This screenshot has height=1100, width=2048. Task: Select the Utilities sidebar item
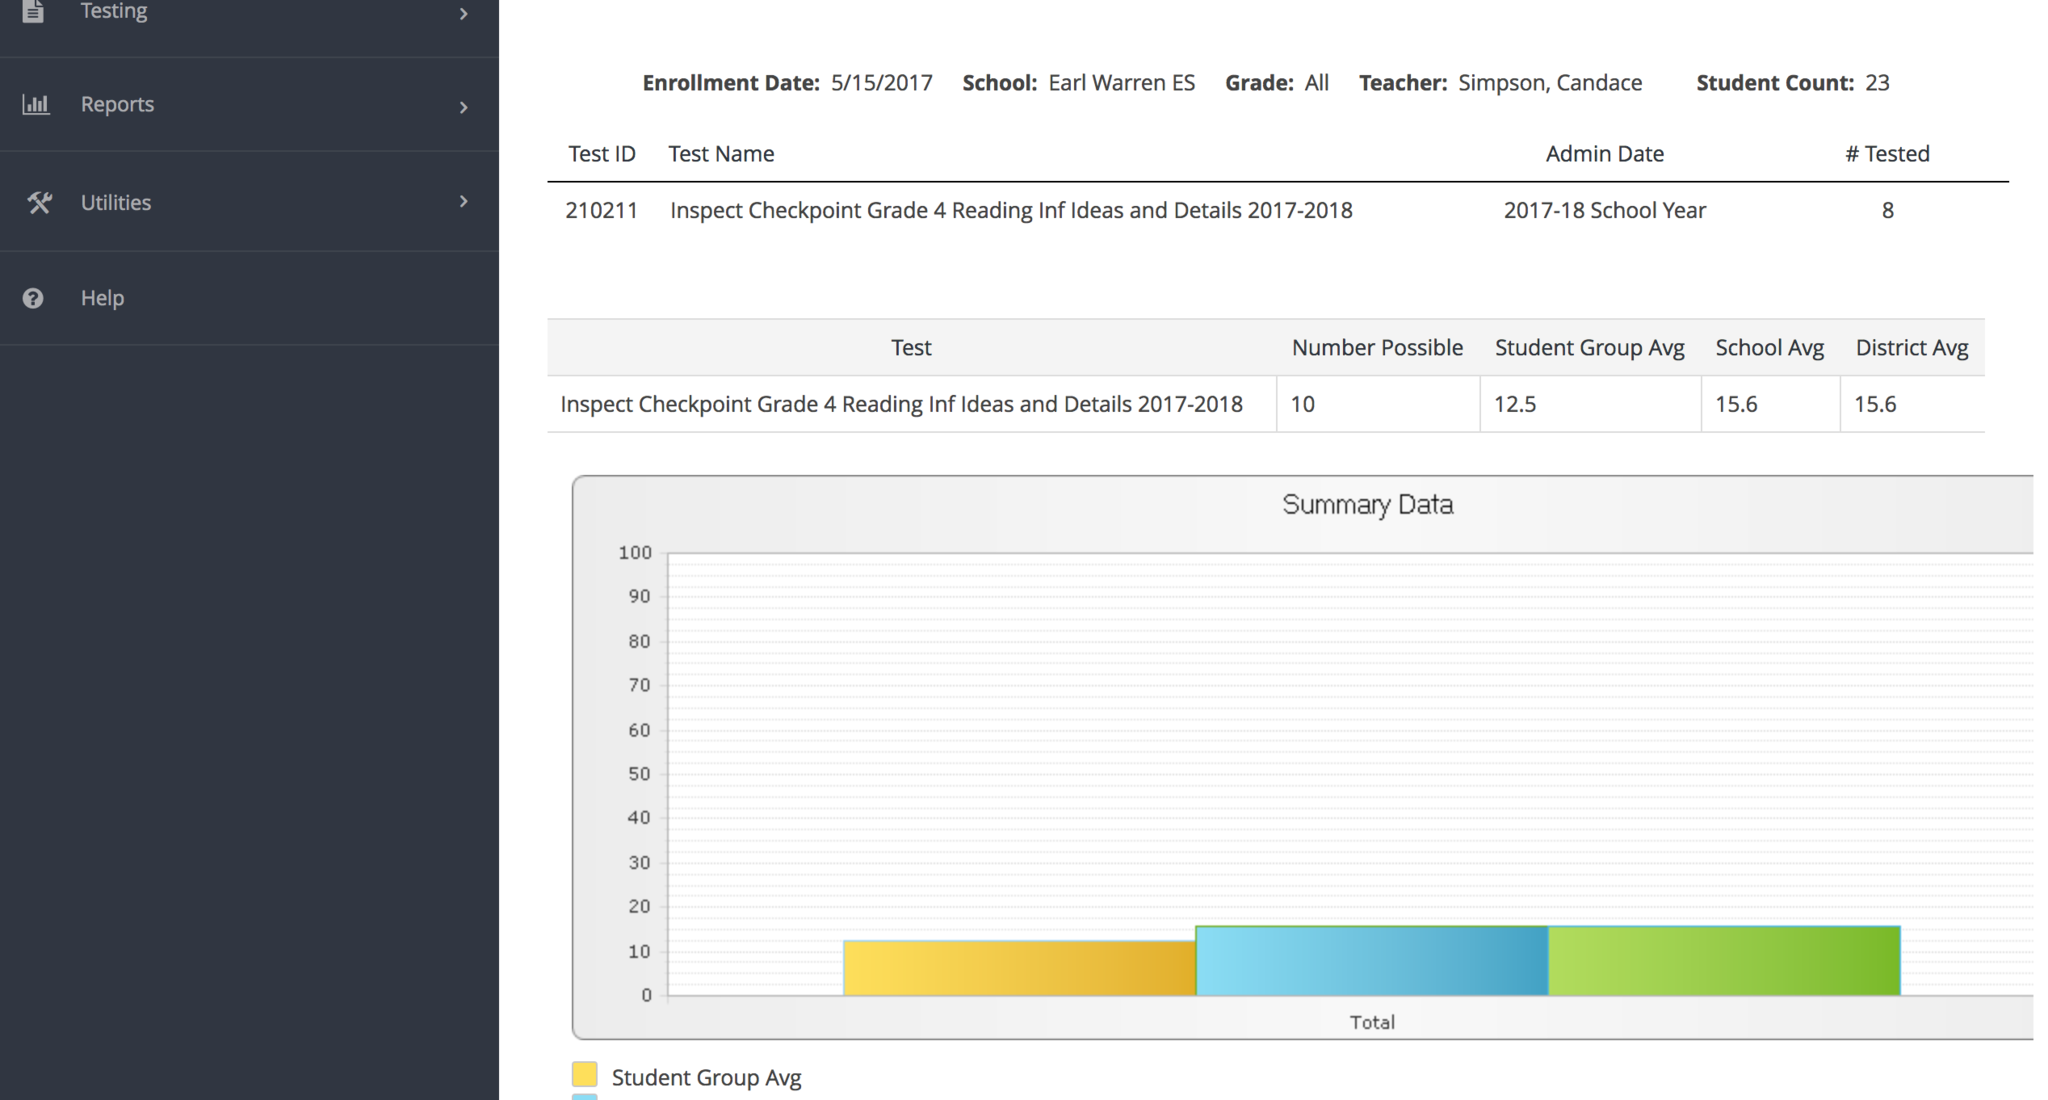click(x=116, y=202)
